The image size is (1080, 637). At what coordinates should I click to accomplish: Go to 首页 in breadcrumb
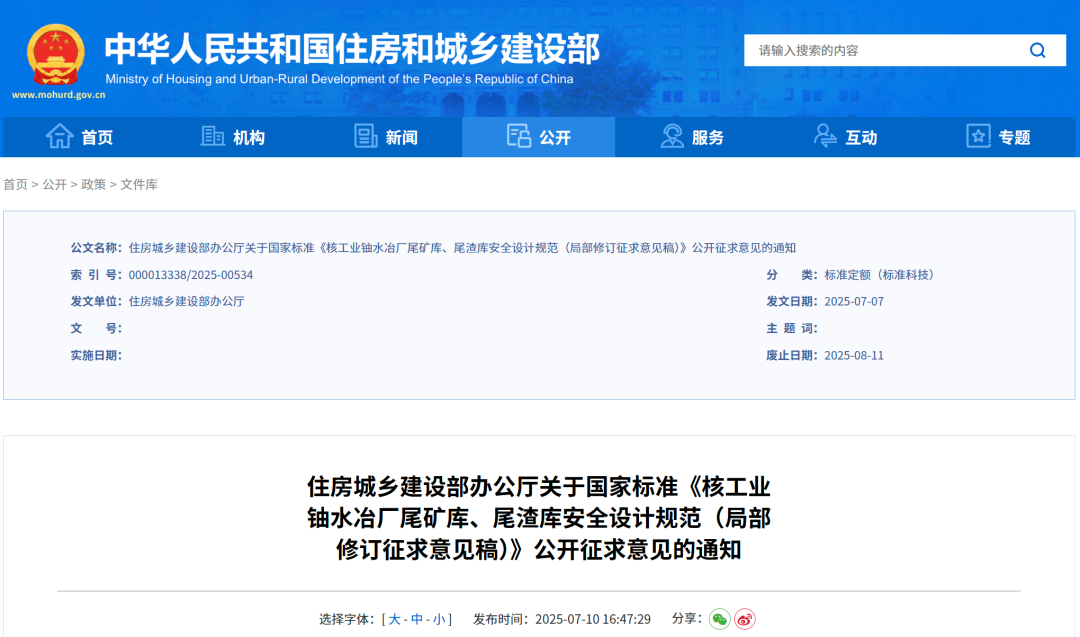[x=16, y=185]
